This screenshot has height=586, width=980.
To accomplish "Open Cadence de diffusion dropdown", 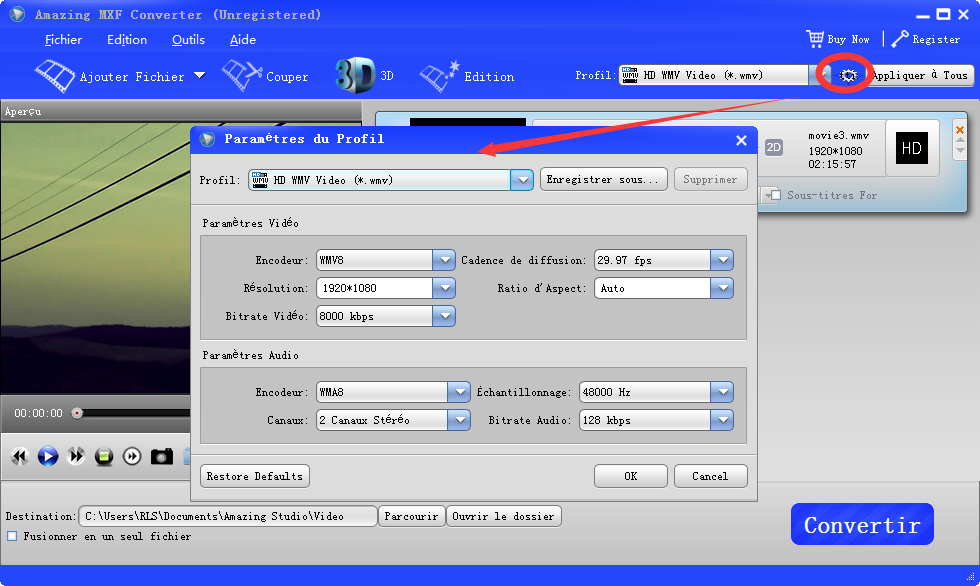I will [722, 260].
